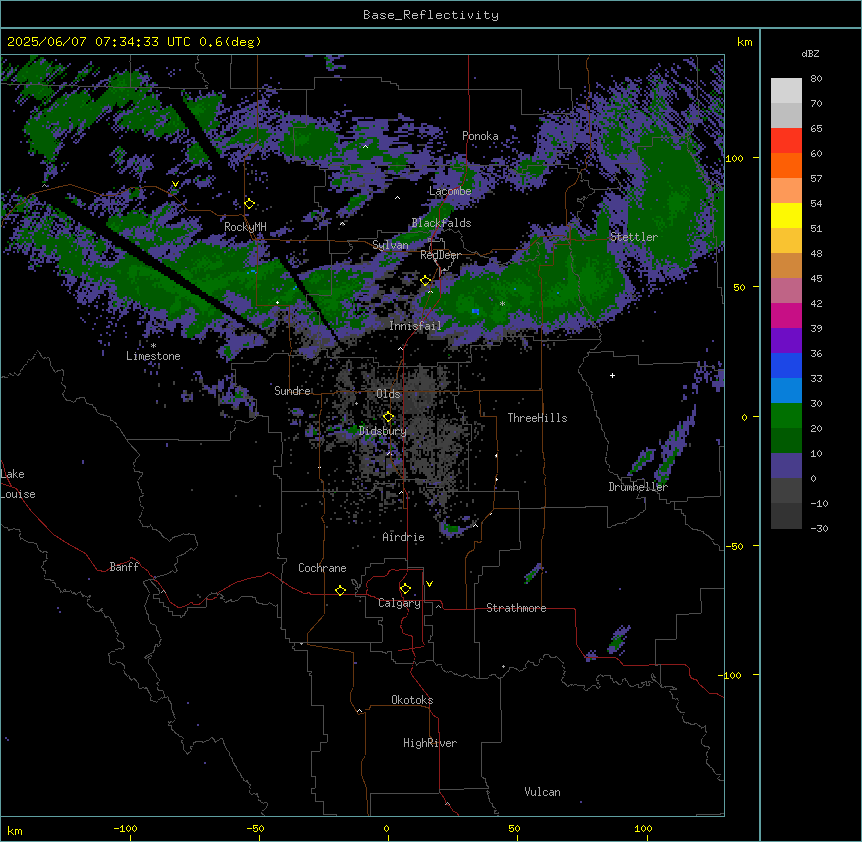Select the magenta 42-39 dBZ legend swatch

click(x=786, y=315)
